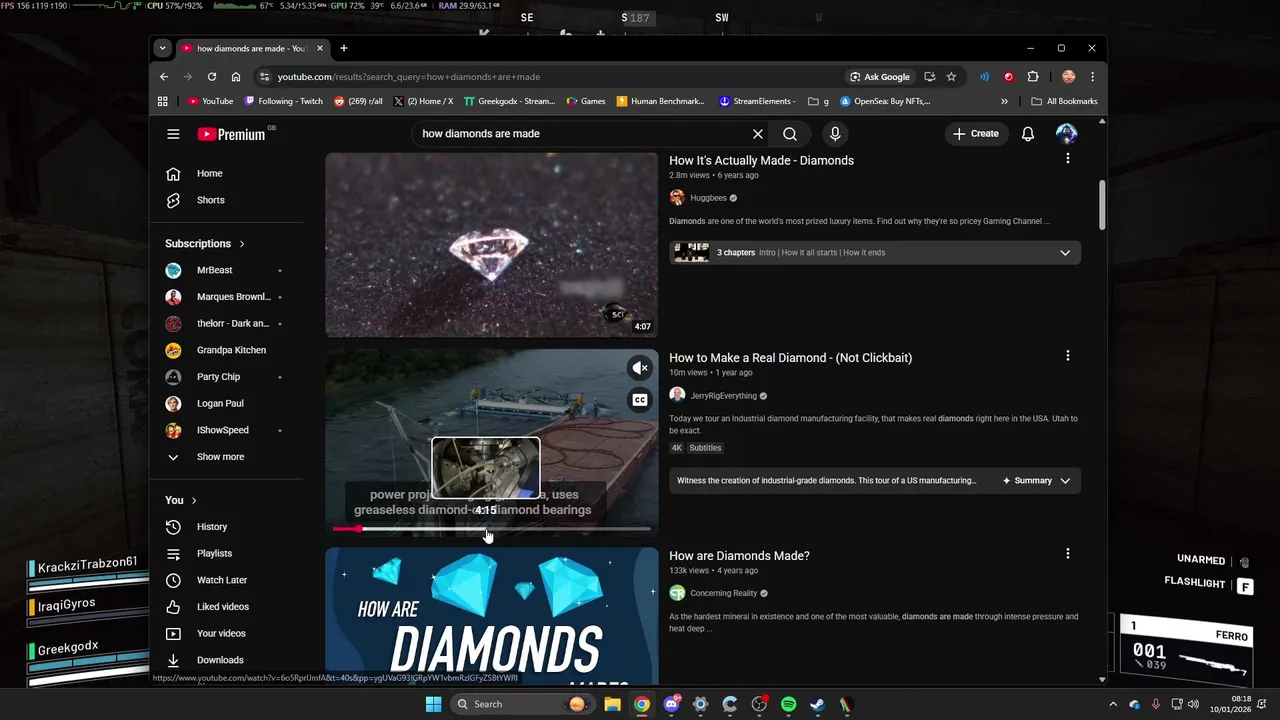Open options for How It's Actually Made video
This screenshot has height=720, width=1280.
pos(1067,159)
